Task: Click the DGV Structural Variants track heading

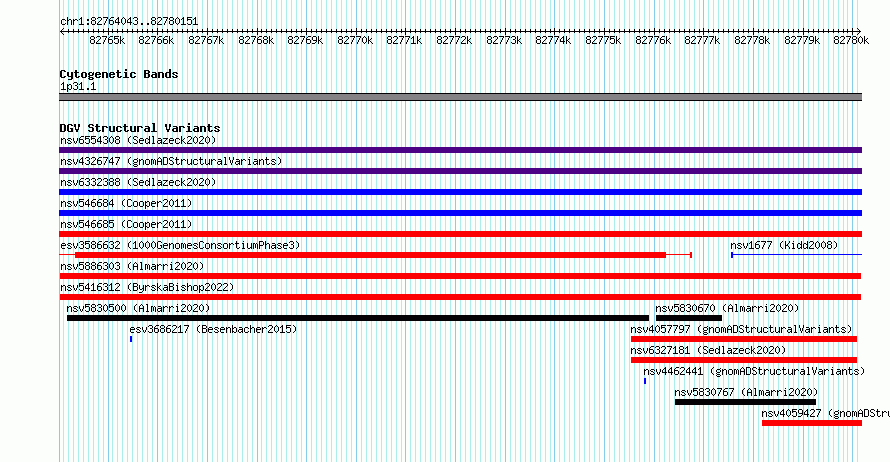Action: point(140,128)
